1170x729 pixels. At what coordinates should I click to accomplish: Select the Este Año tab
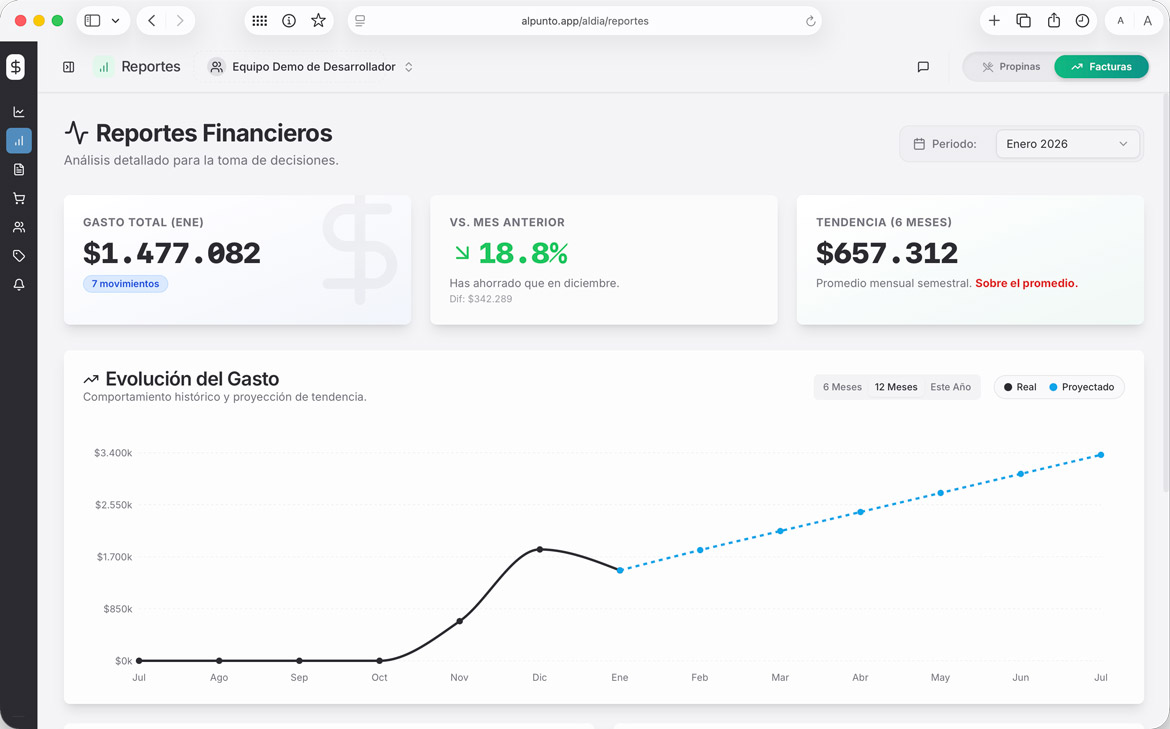click(951, 386)
